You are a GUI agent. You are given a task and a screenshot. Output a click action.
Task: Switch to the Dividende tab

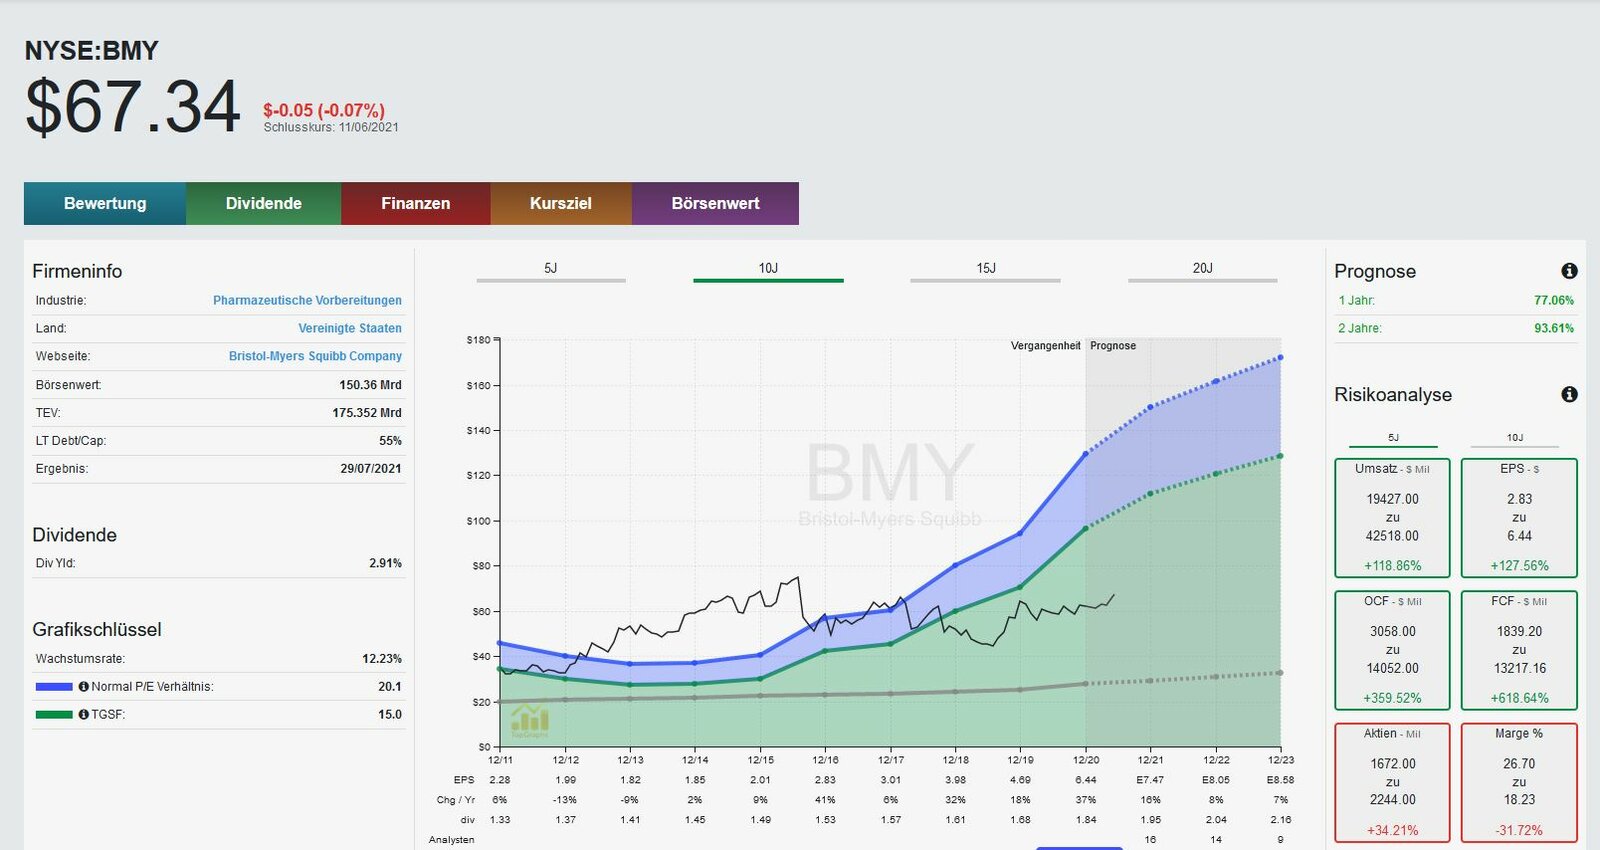(263, 203)
